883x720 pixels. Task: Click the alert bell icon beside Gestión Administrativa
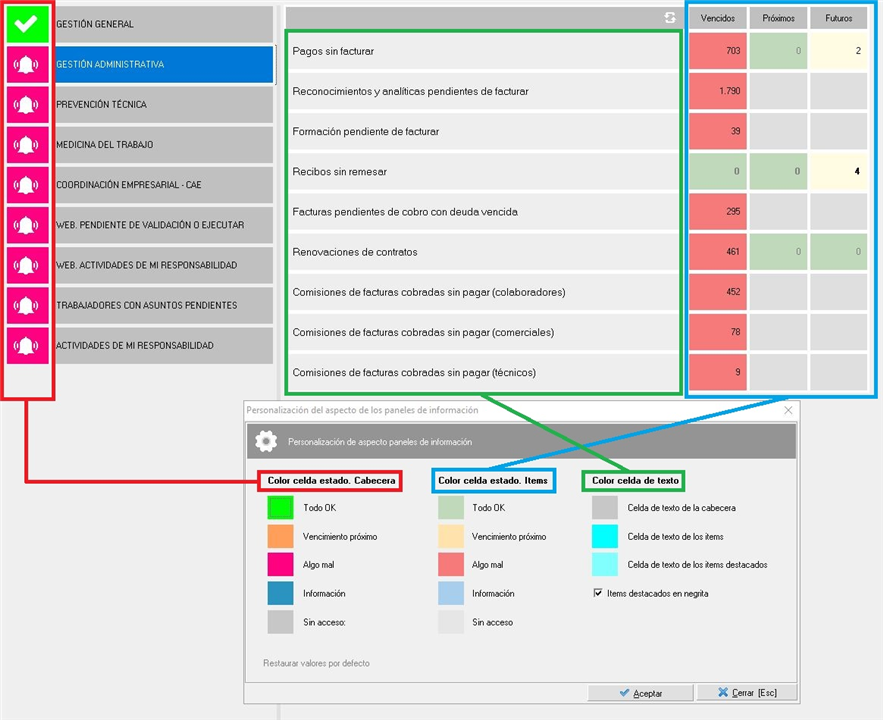[x=28, y=64]
